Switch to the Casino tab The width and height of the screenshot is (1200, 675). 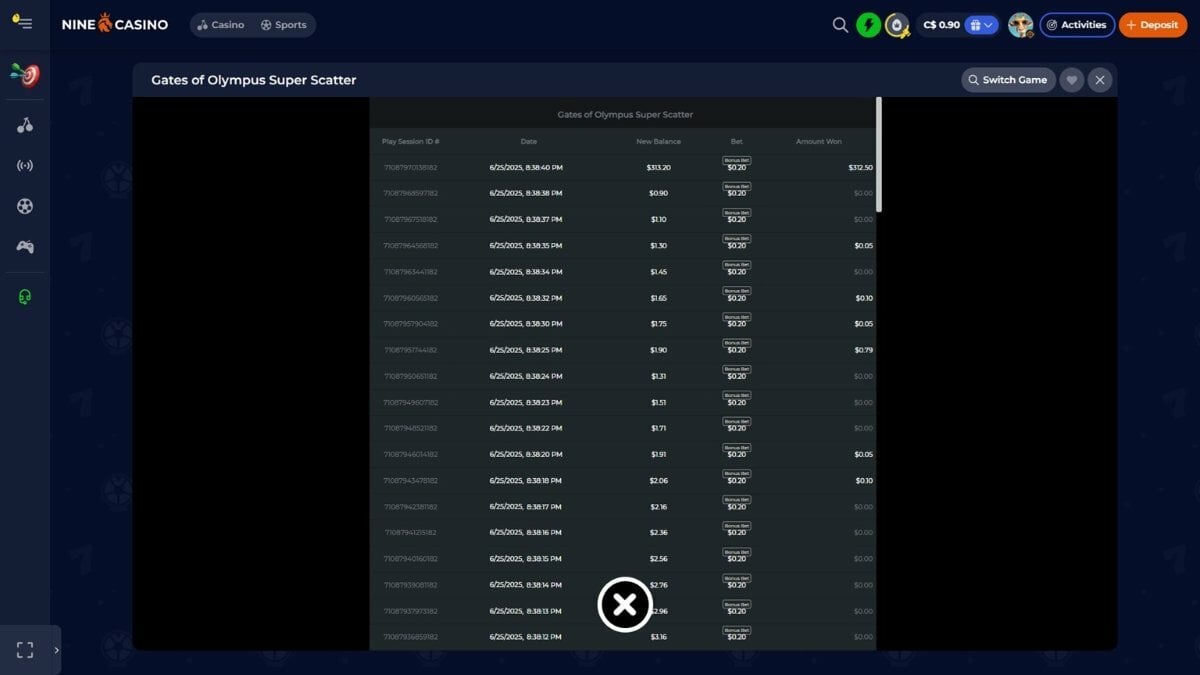click(221, 25)
